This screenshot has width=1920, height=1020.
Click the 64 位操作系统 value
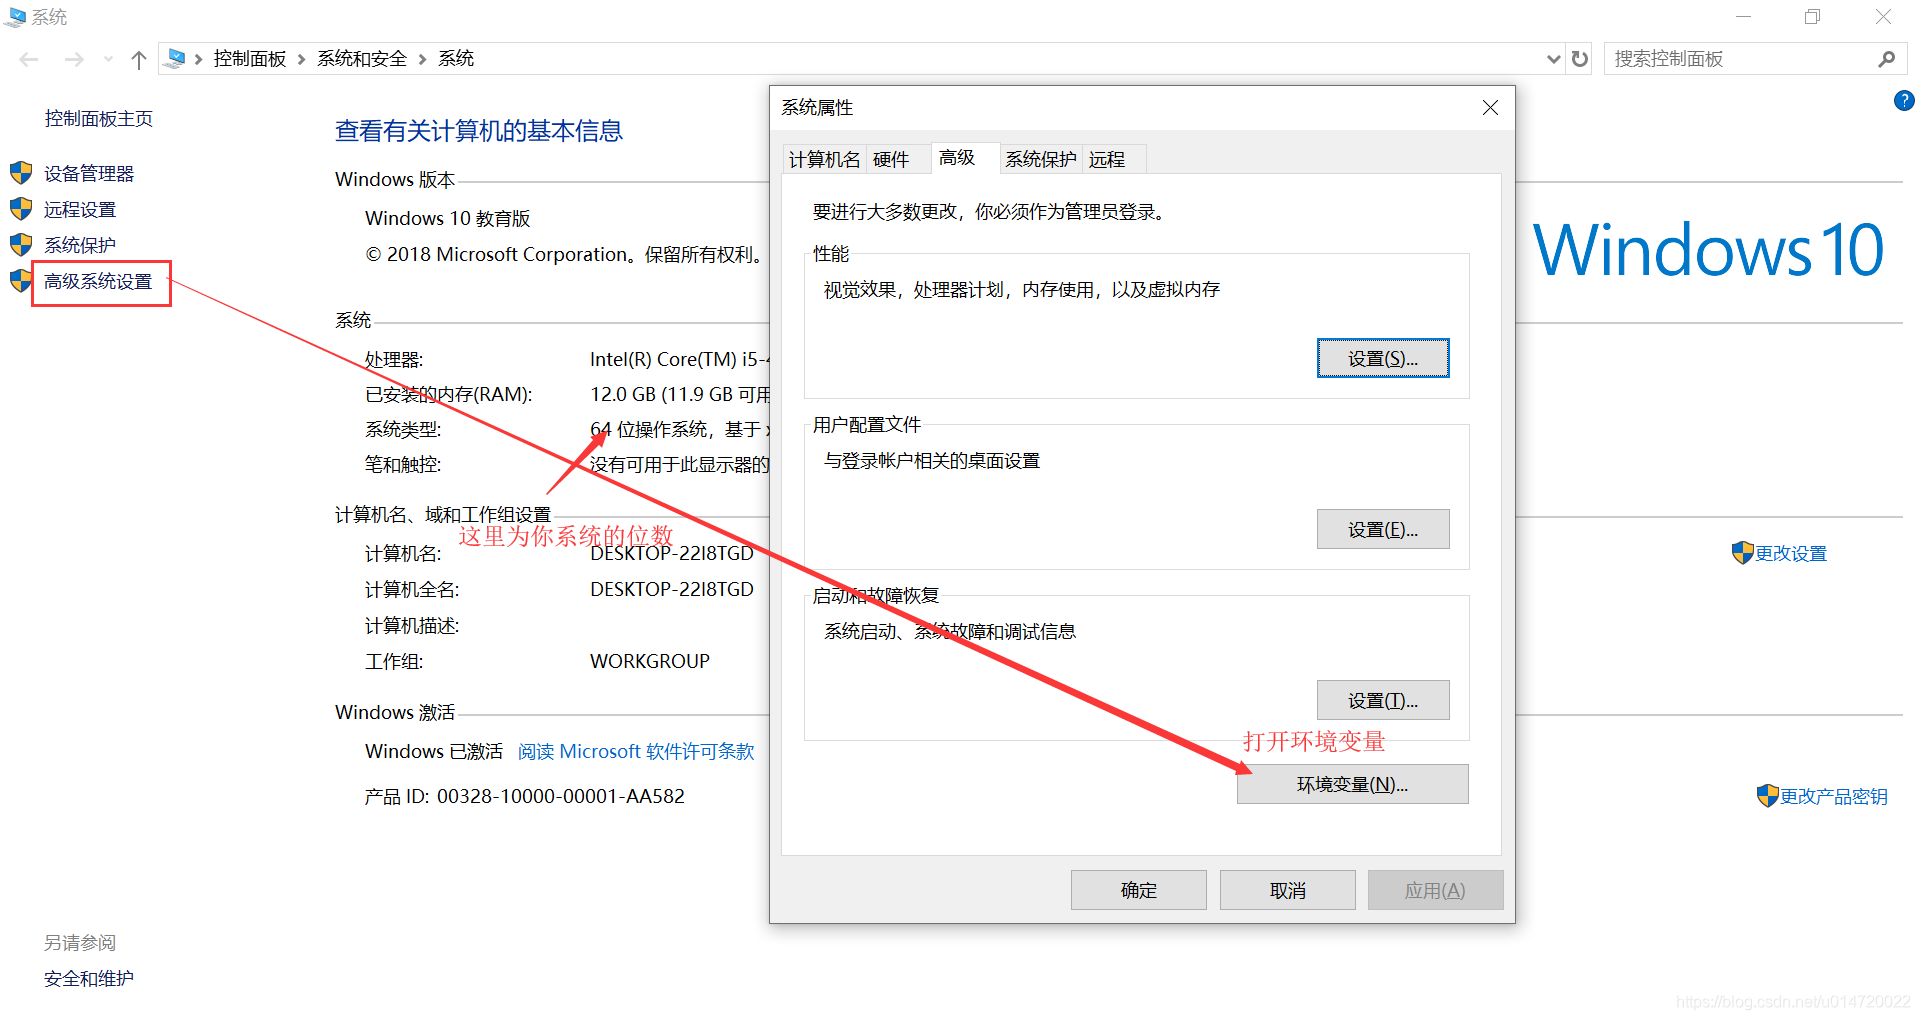680,429
